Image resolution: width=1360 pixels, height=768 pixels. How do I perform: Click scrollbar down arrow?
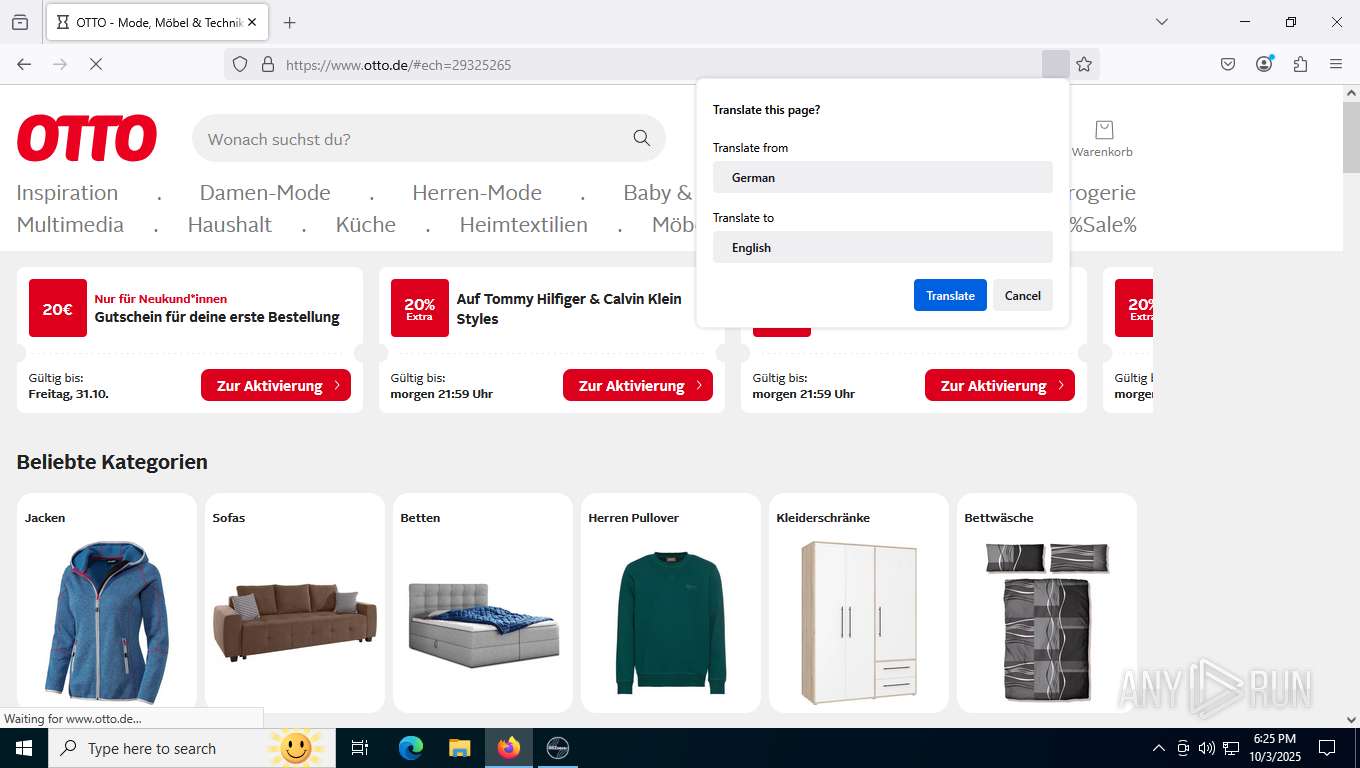(x=1351, y=719)
